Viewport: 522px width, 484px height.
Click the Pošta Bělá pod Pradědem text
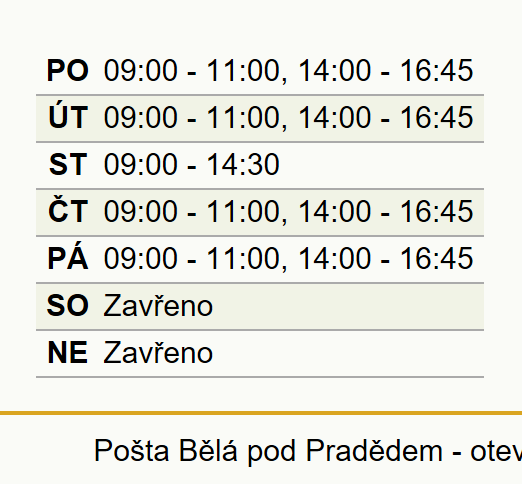click(268, 451)
